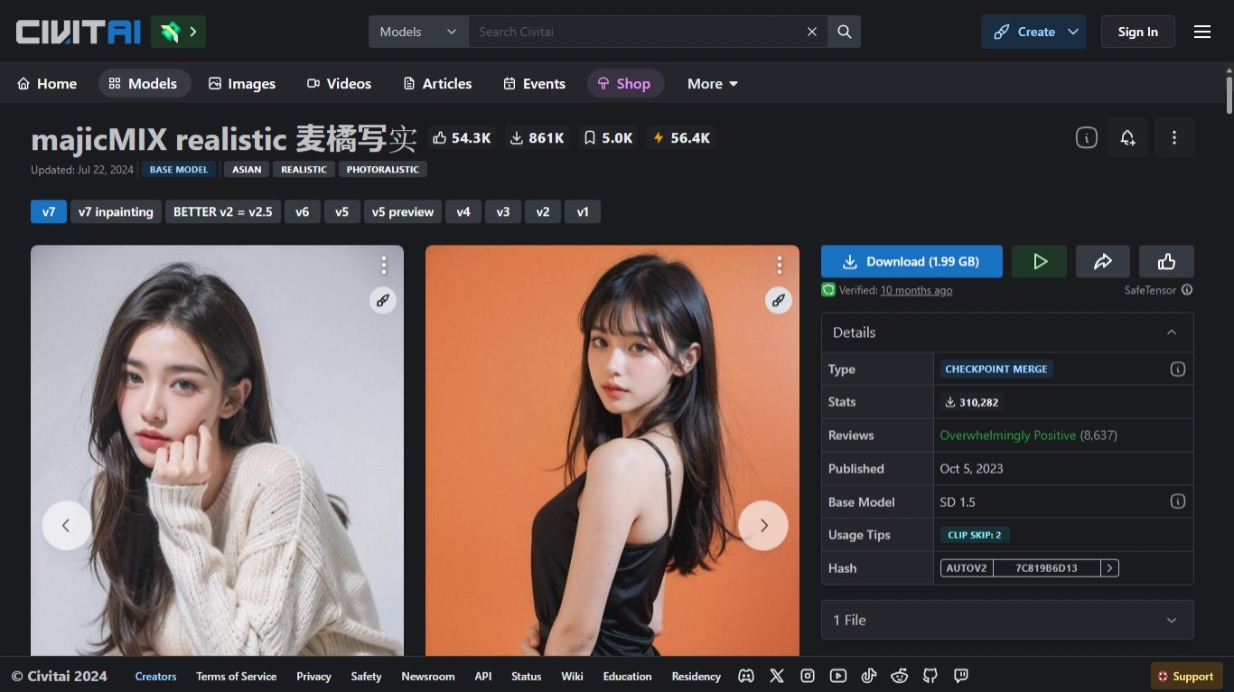Image resolution: width=1234 pixels, height=692 pixels.
Task: Download the 1.99 GB model file
Action: pos(911,261)
